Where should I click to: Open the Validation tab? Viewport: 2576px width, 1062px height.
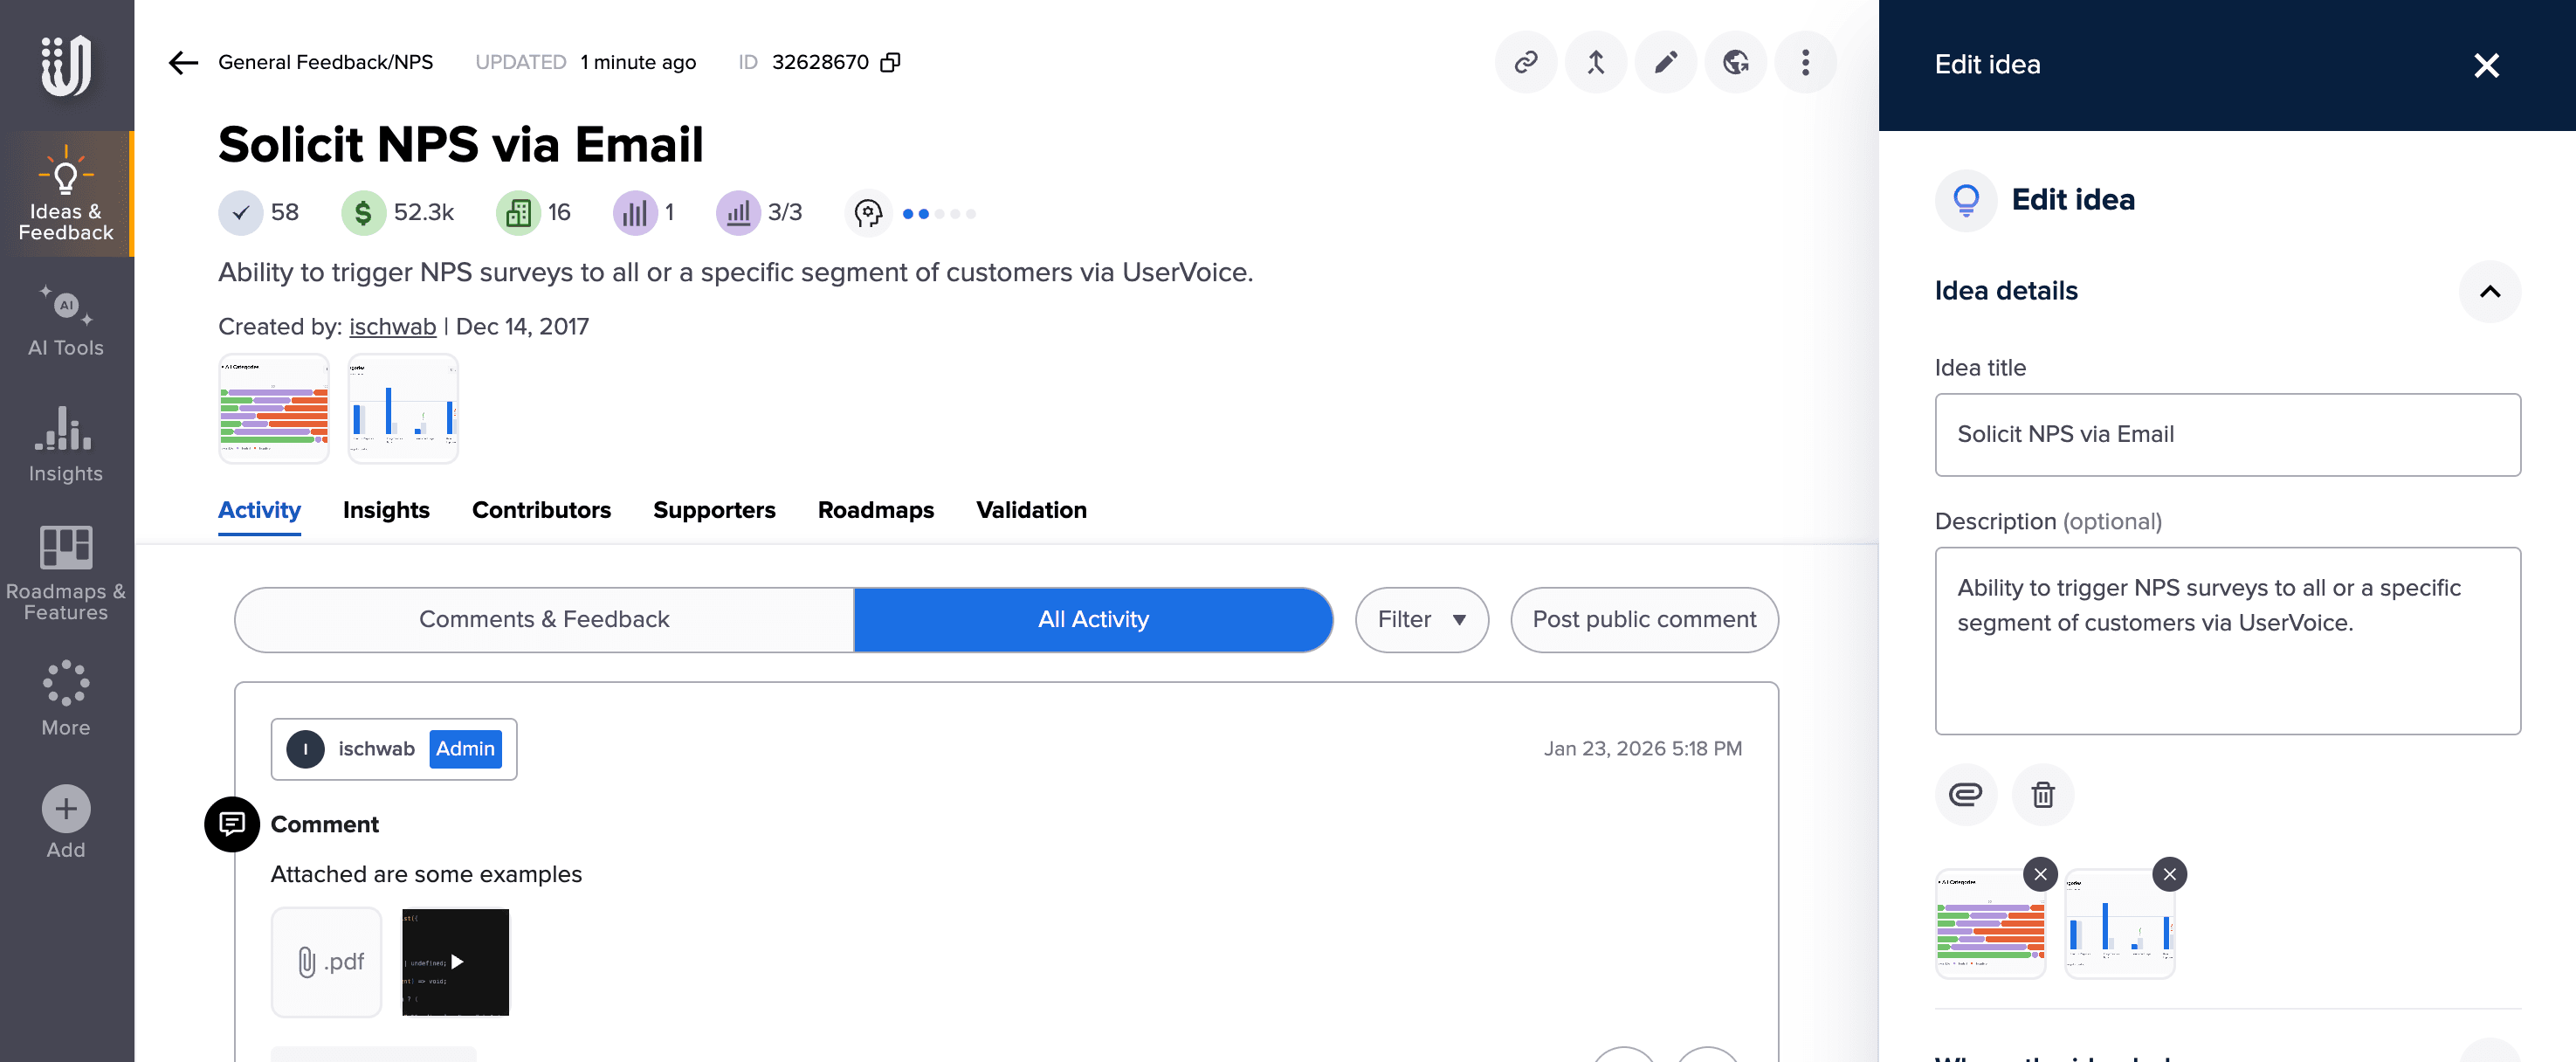(1031, 510)
